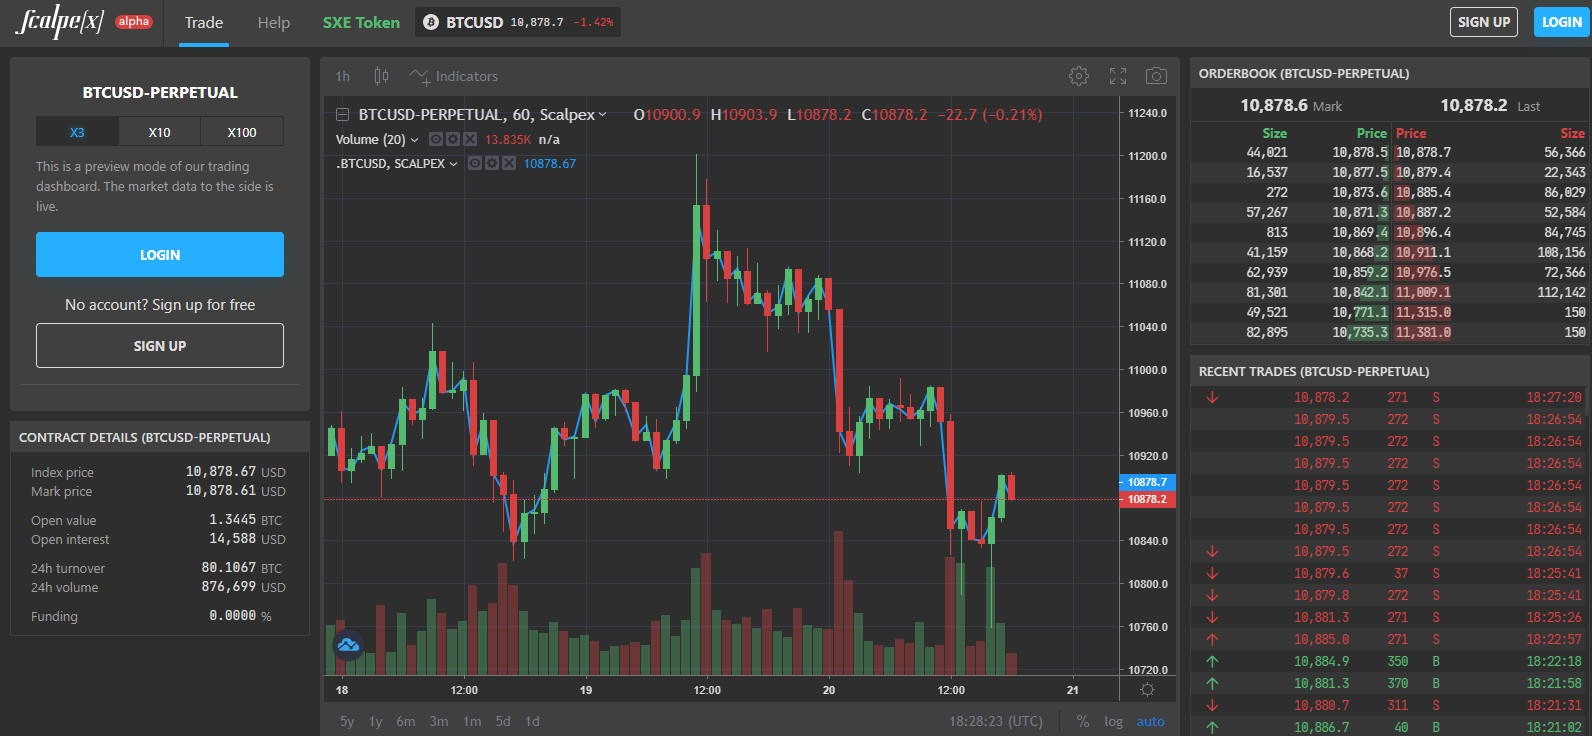The height and width of the screenshot is (736, 1592).
Task: Select X100 leverage
Action: [242, 132]
